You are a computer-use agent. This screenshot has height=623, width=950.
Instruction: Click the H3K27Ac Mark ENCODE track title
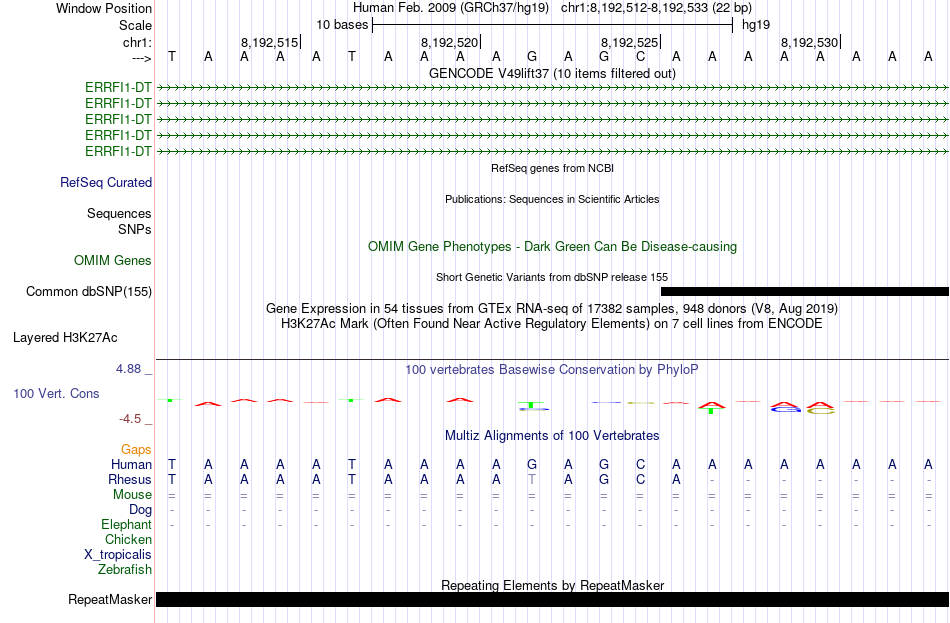553,324
